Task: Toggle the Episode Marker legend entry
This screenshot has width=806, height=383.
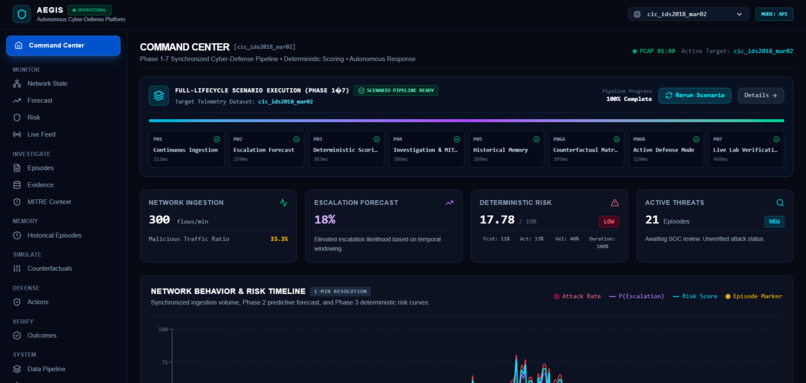Action: [754, 296]
